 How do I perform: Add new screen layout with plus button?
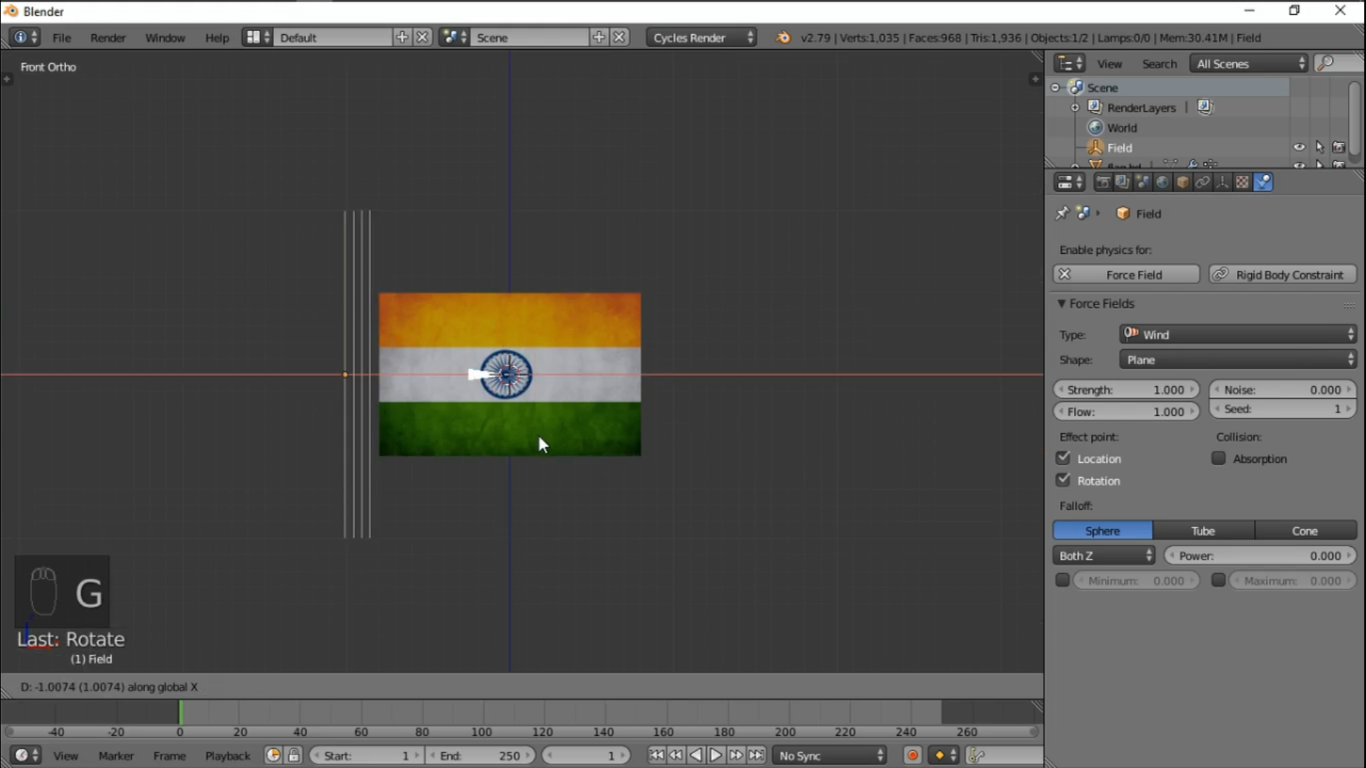pos(402,37)
